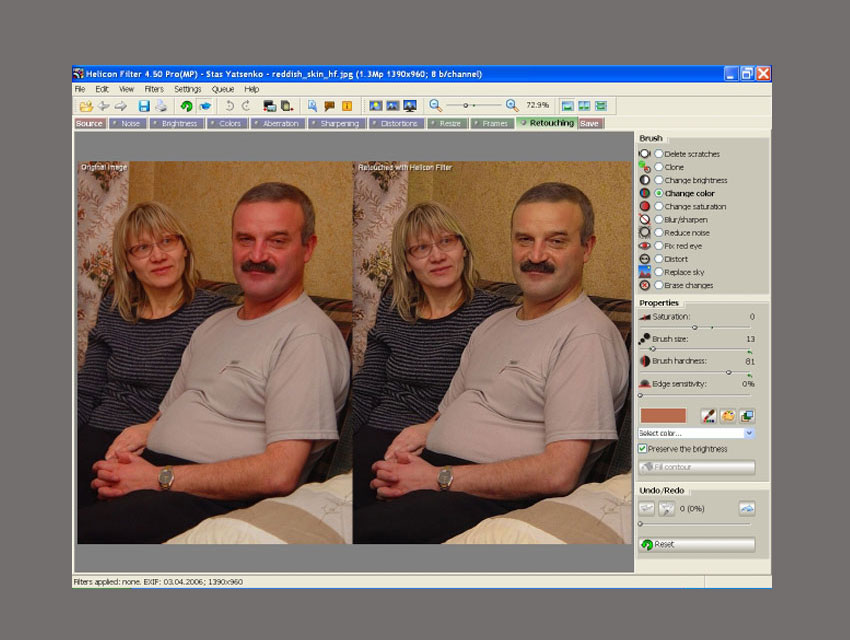This screenshot has width=850, height=640.
Task: Switch to the Colors tab
Action: pyautogui.click(x=227, y=124)
